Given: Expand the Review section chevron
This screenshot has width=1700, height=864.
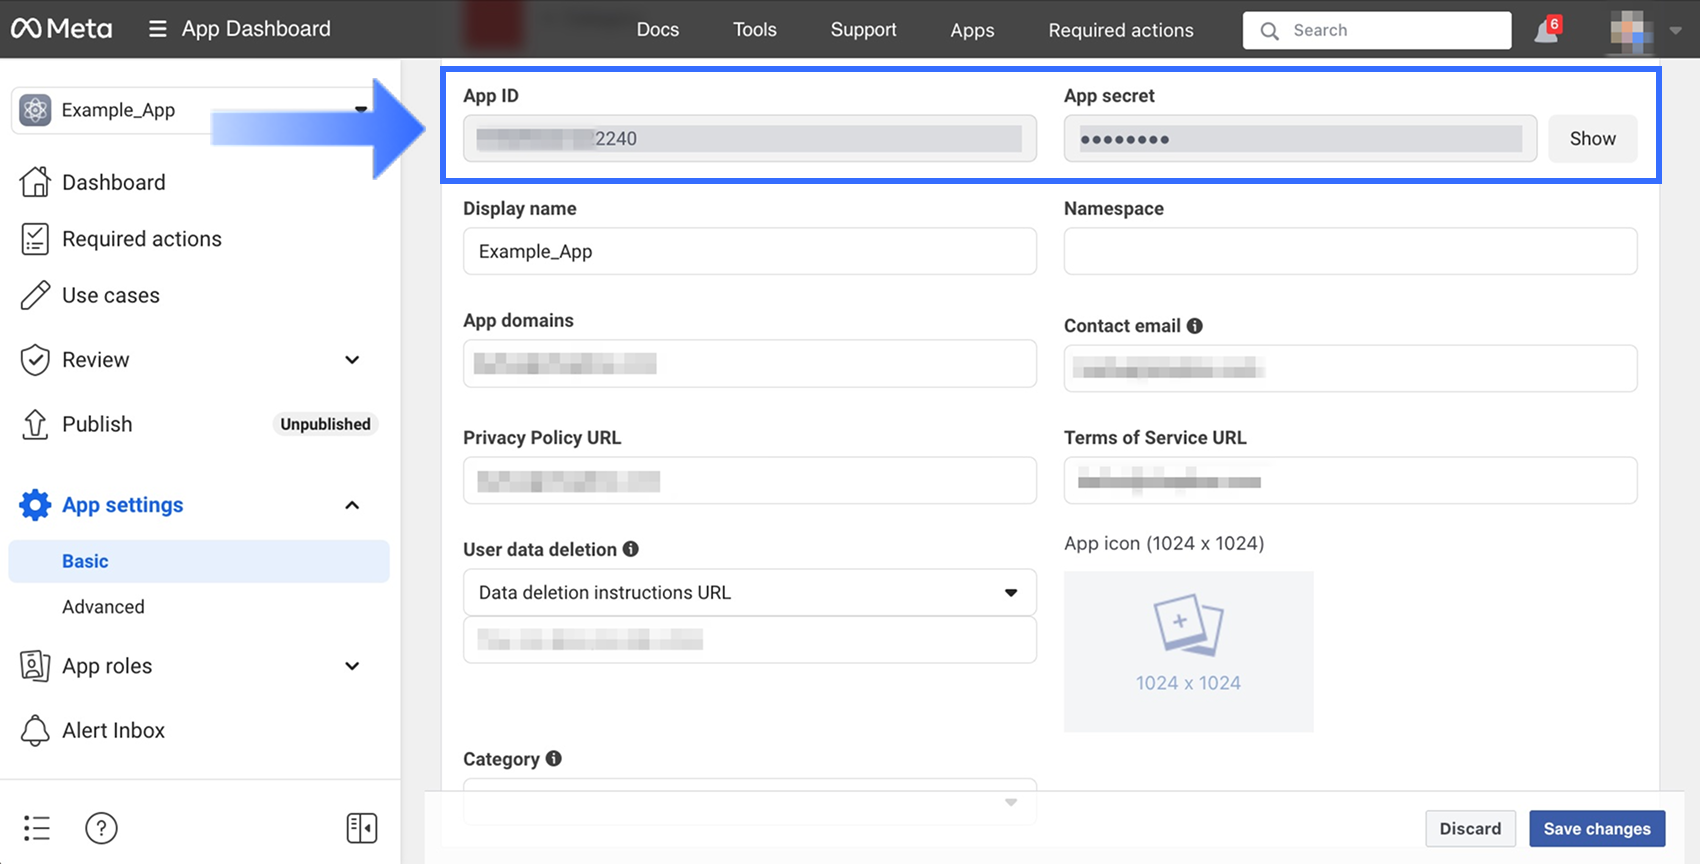Looking at the screenshot, I should (352, 360).
